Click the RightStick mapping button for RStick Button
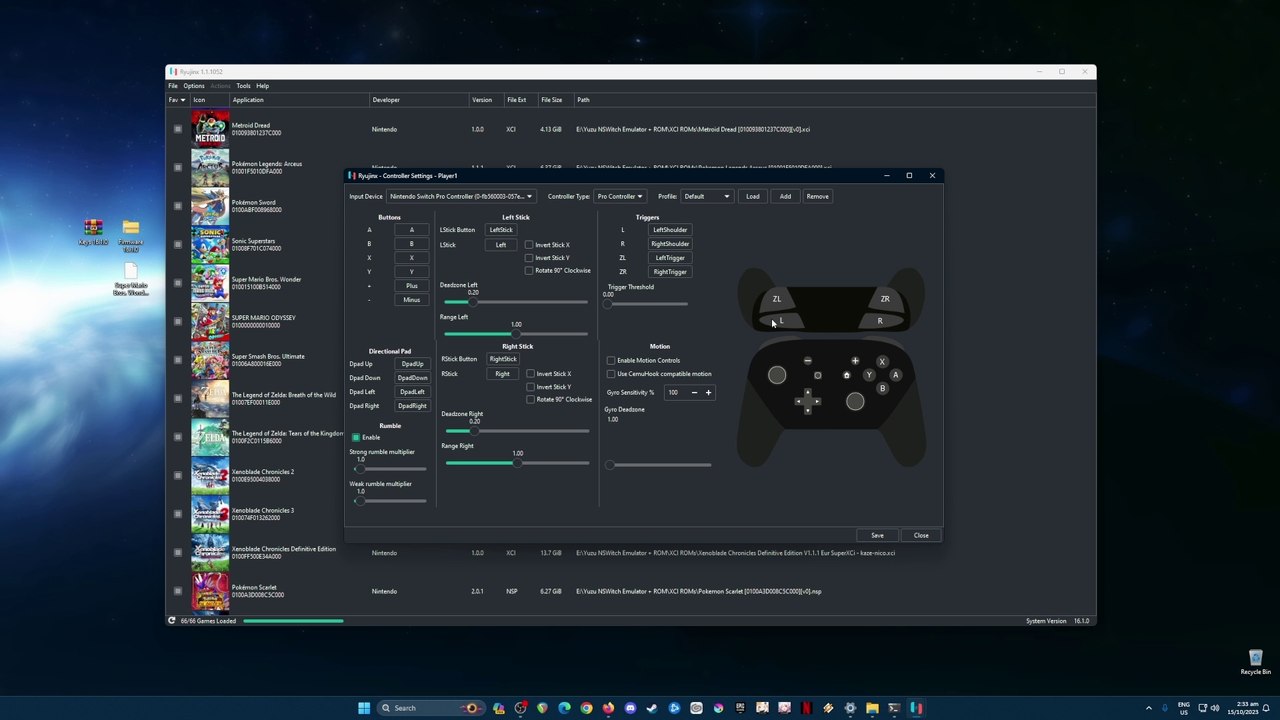Screen dimensions: 1280x720 coord(503,359)
